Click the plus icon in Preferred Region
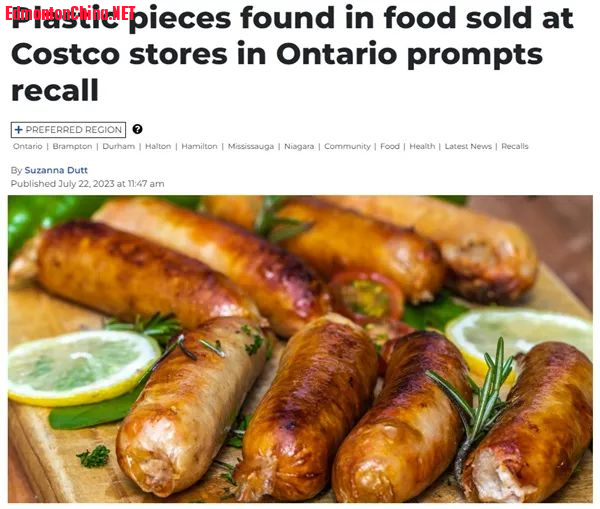This screenshot has width=600, height=509. pyautogui.click(x=18, y=130)
